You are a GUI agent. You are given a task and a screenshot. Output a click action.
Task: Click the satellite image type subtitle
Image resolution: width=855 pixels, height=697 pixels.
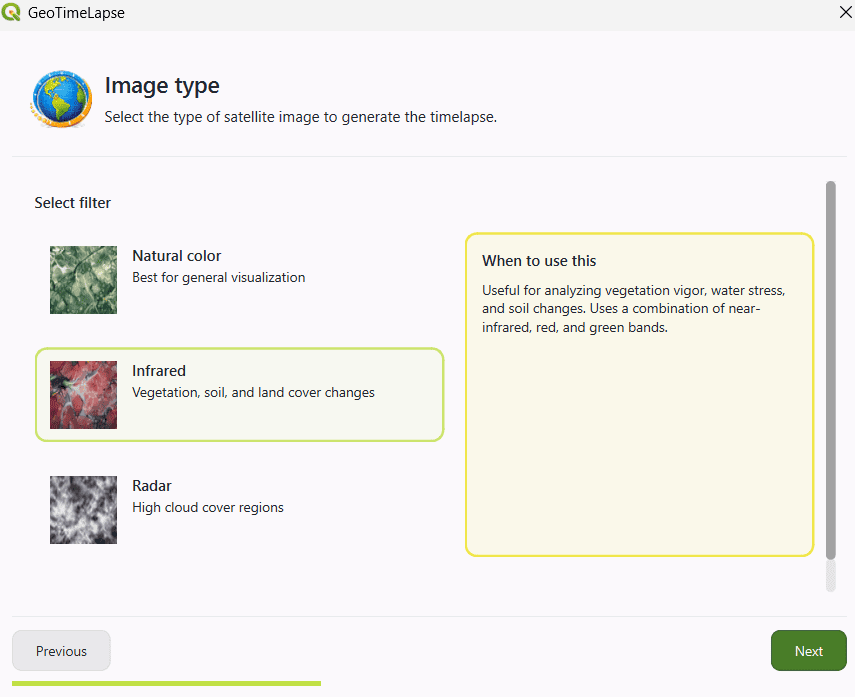tap(300, 117)
